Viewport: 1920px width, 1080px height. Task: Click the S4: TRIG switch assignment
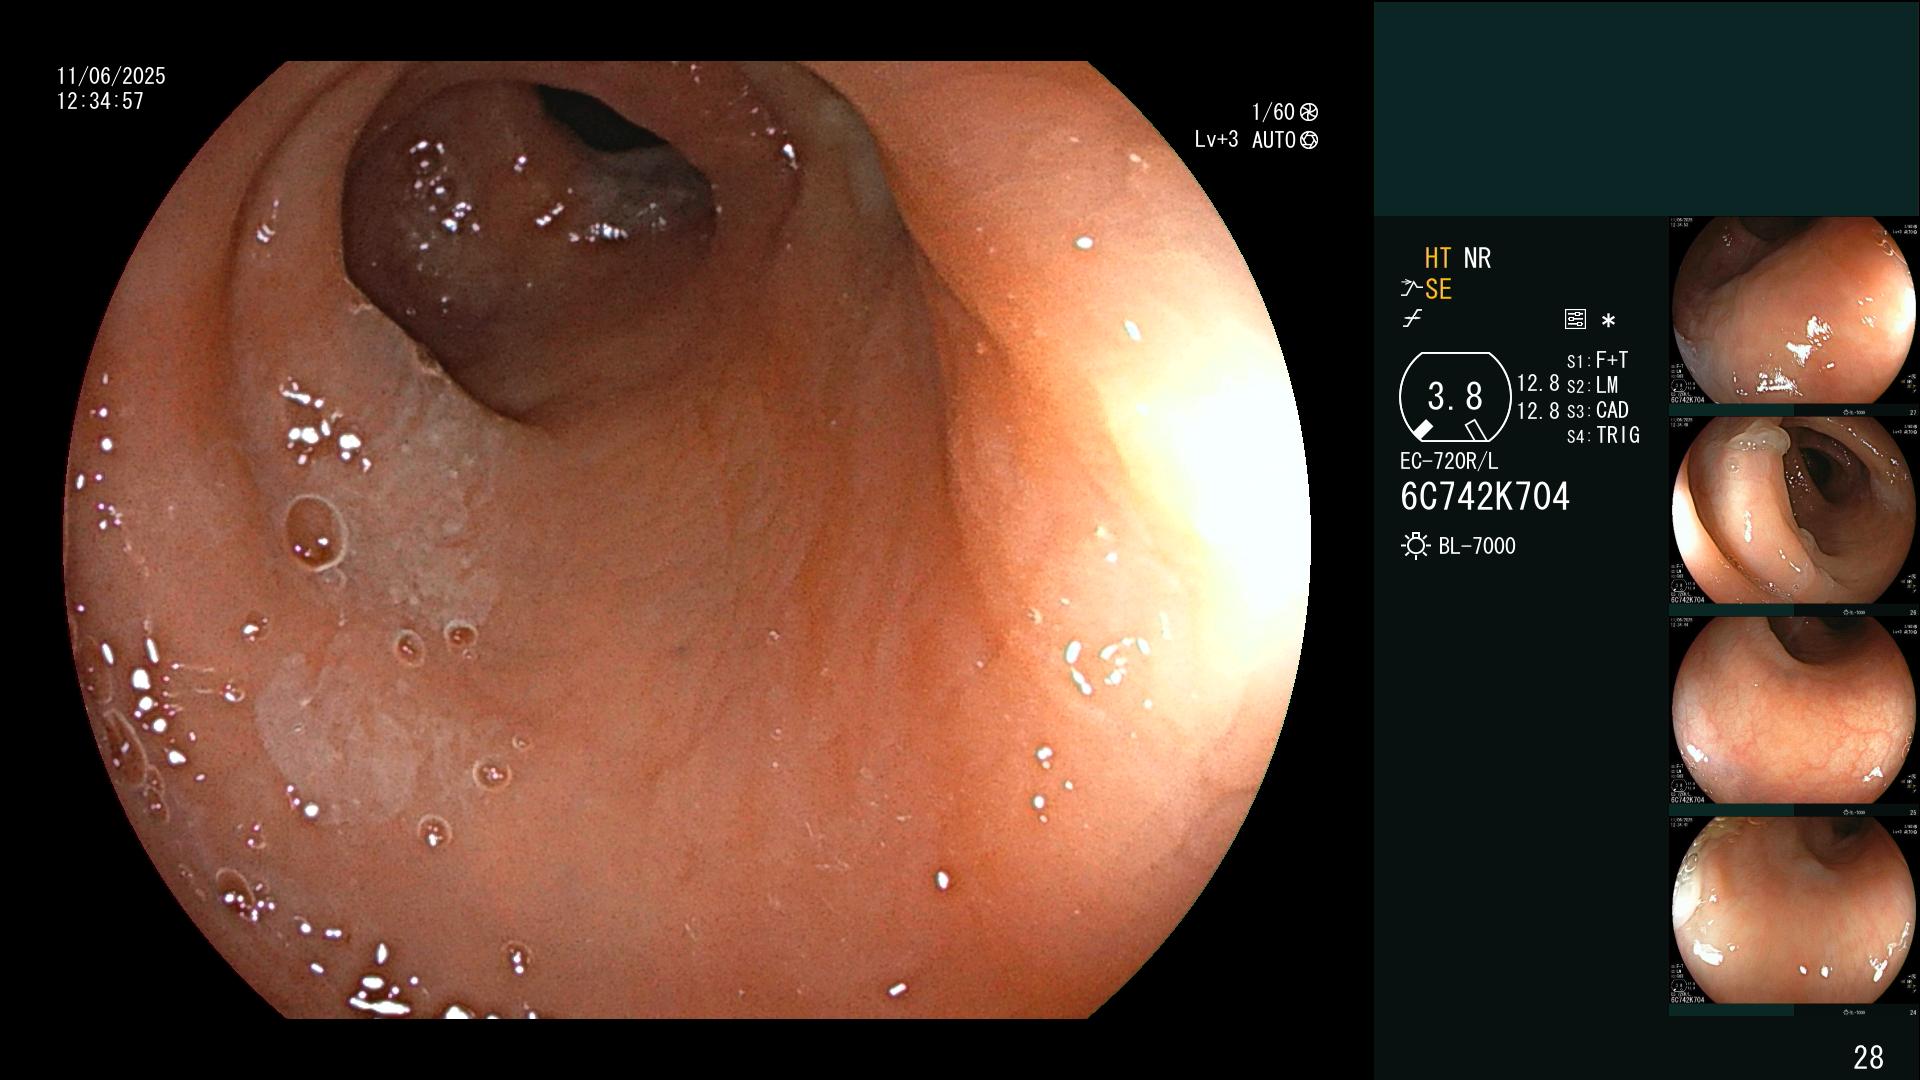[1603, 435]
